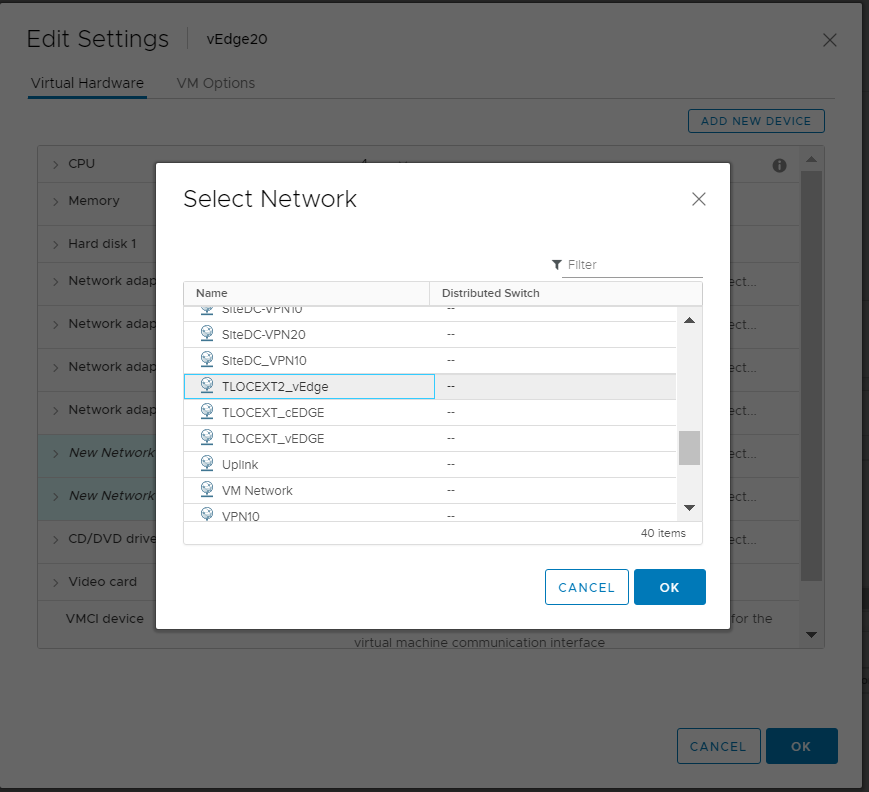The height and width of the screenshot is (792, 869).
Task: Confirm network selection with OK
Action: coord(669,587)
